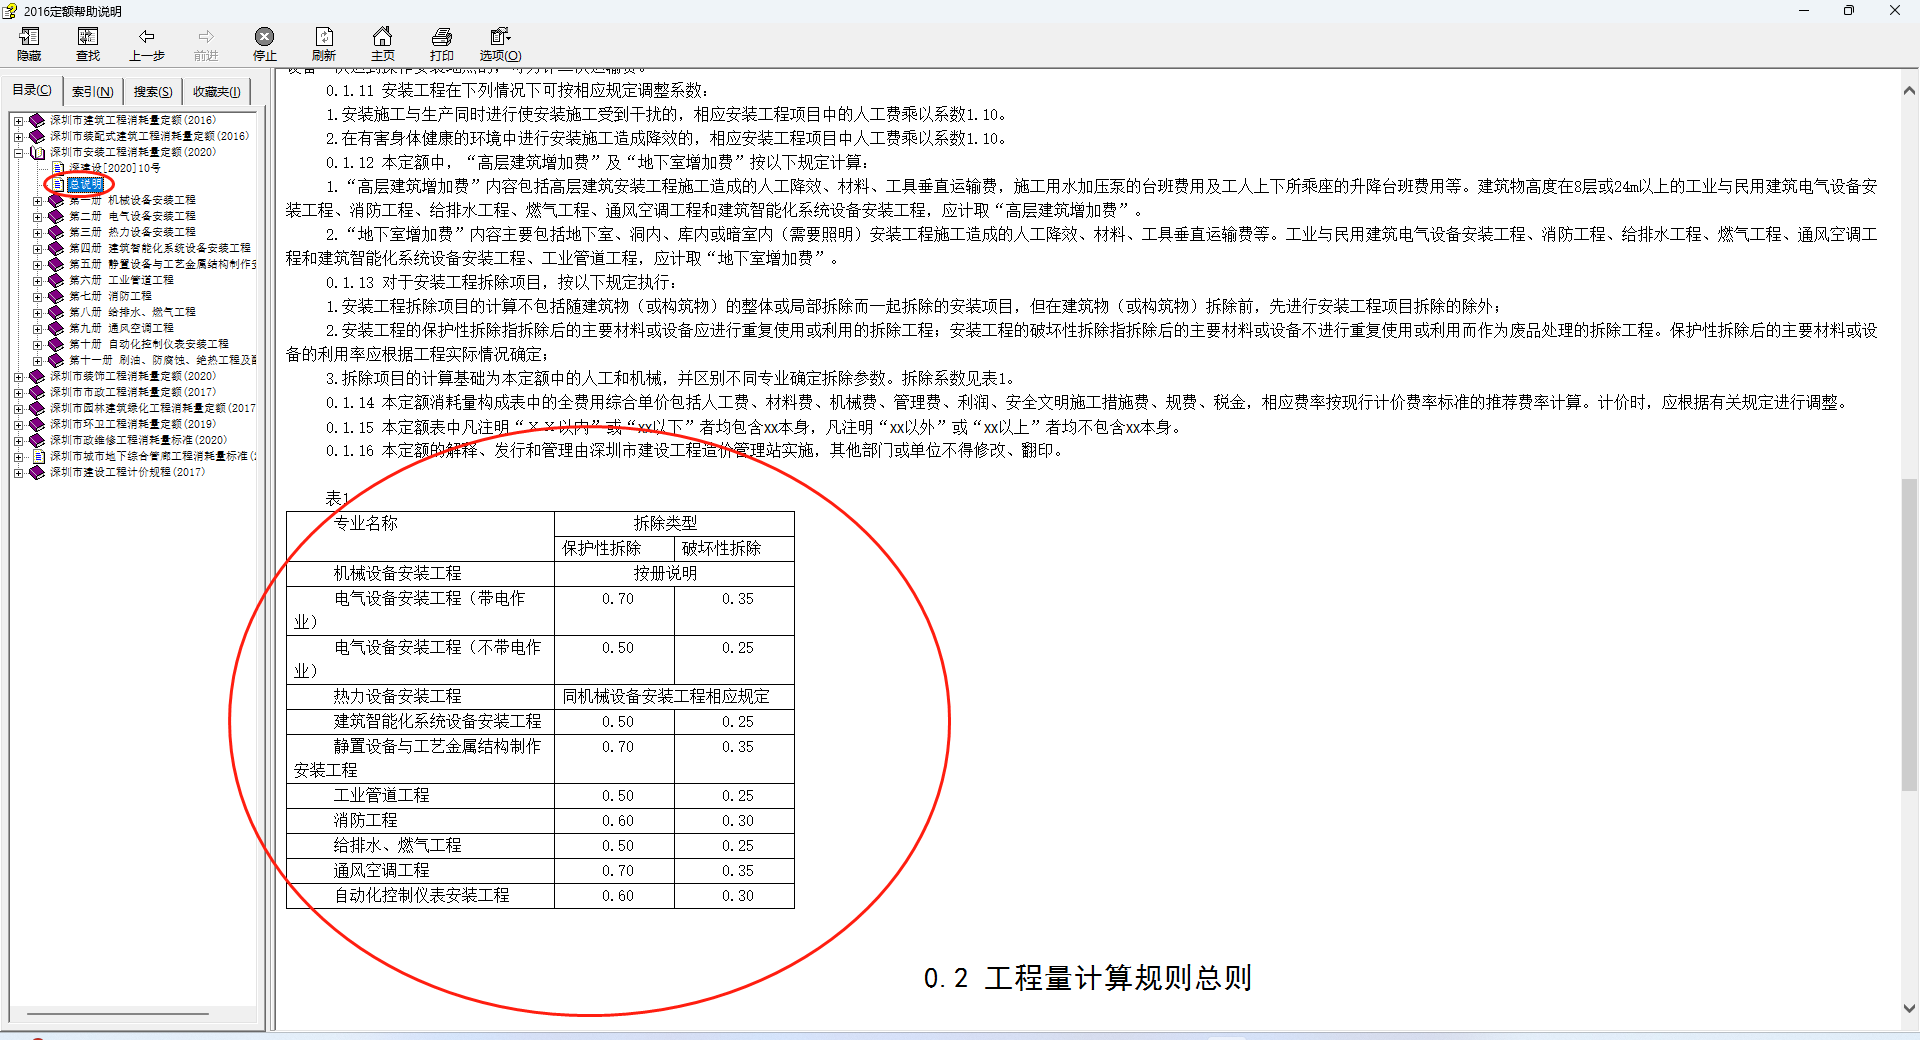Image resolution: width=1920 pixels, height=1040 pixels.
Task: Expand 深圳市装配式建筑工程消耗量定额(2016) node
Action: coord(18,136)
